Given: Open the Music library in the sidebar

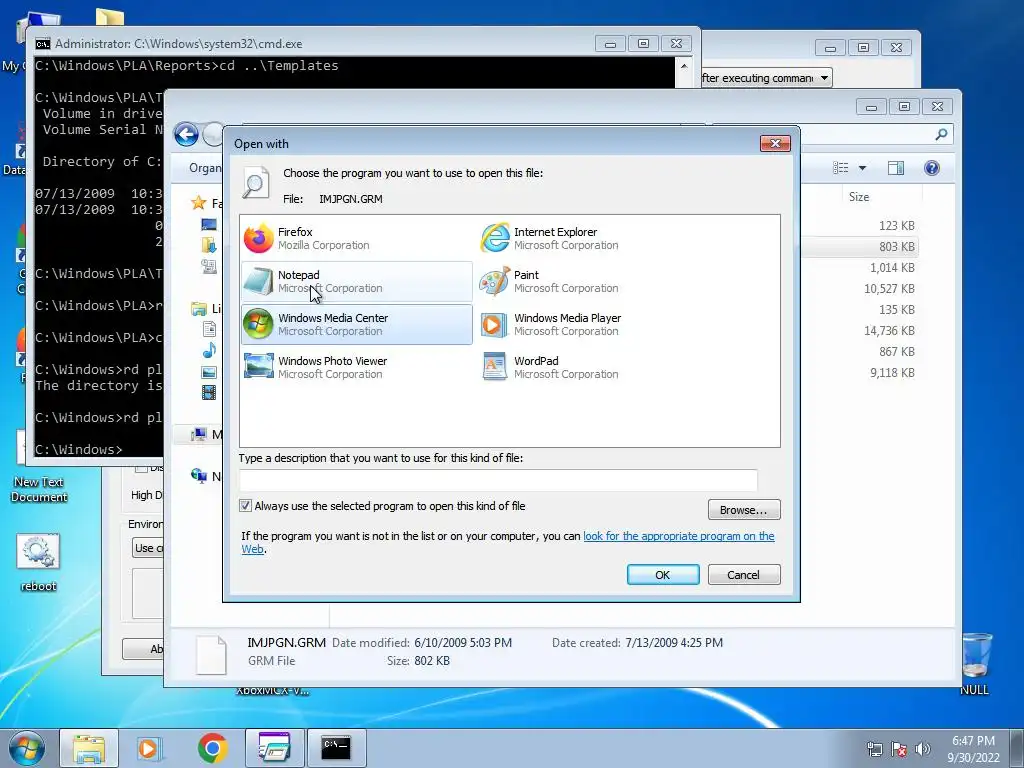Looking at the screenshot, I should pyautogui.click(x=209, y=351).
